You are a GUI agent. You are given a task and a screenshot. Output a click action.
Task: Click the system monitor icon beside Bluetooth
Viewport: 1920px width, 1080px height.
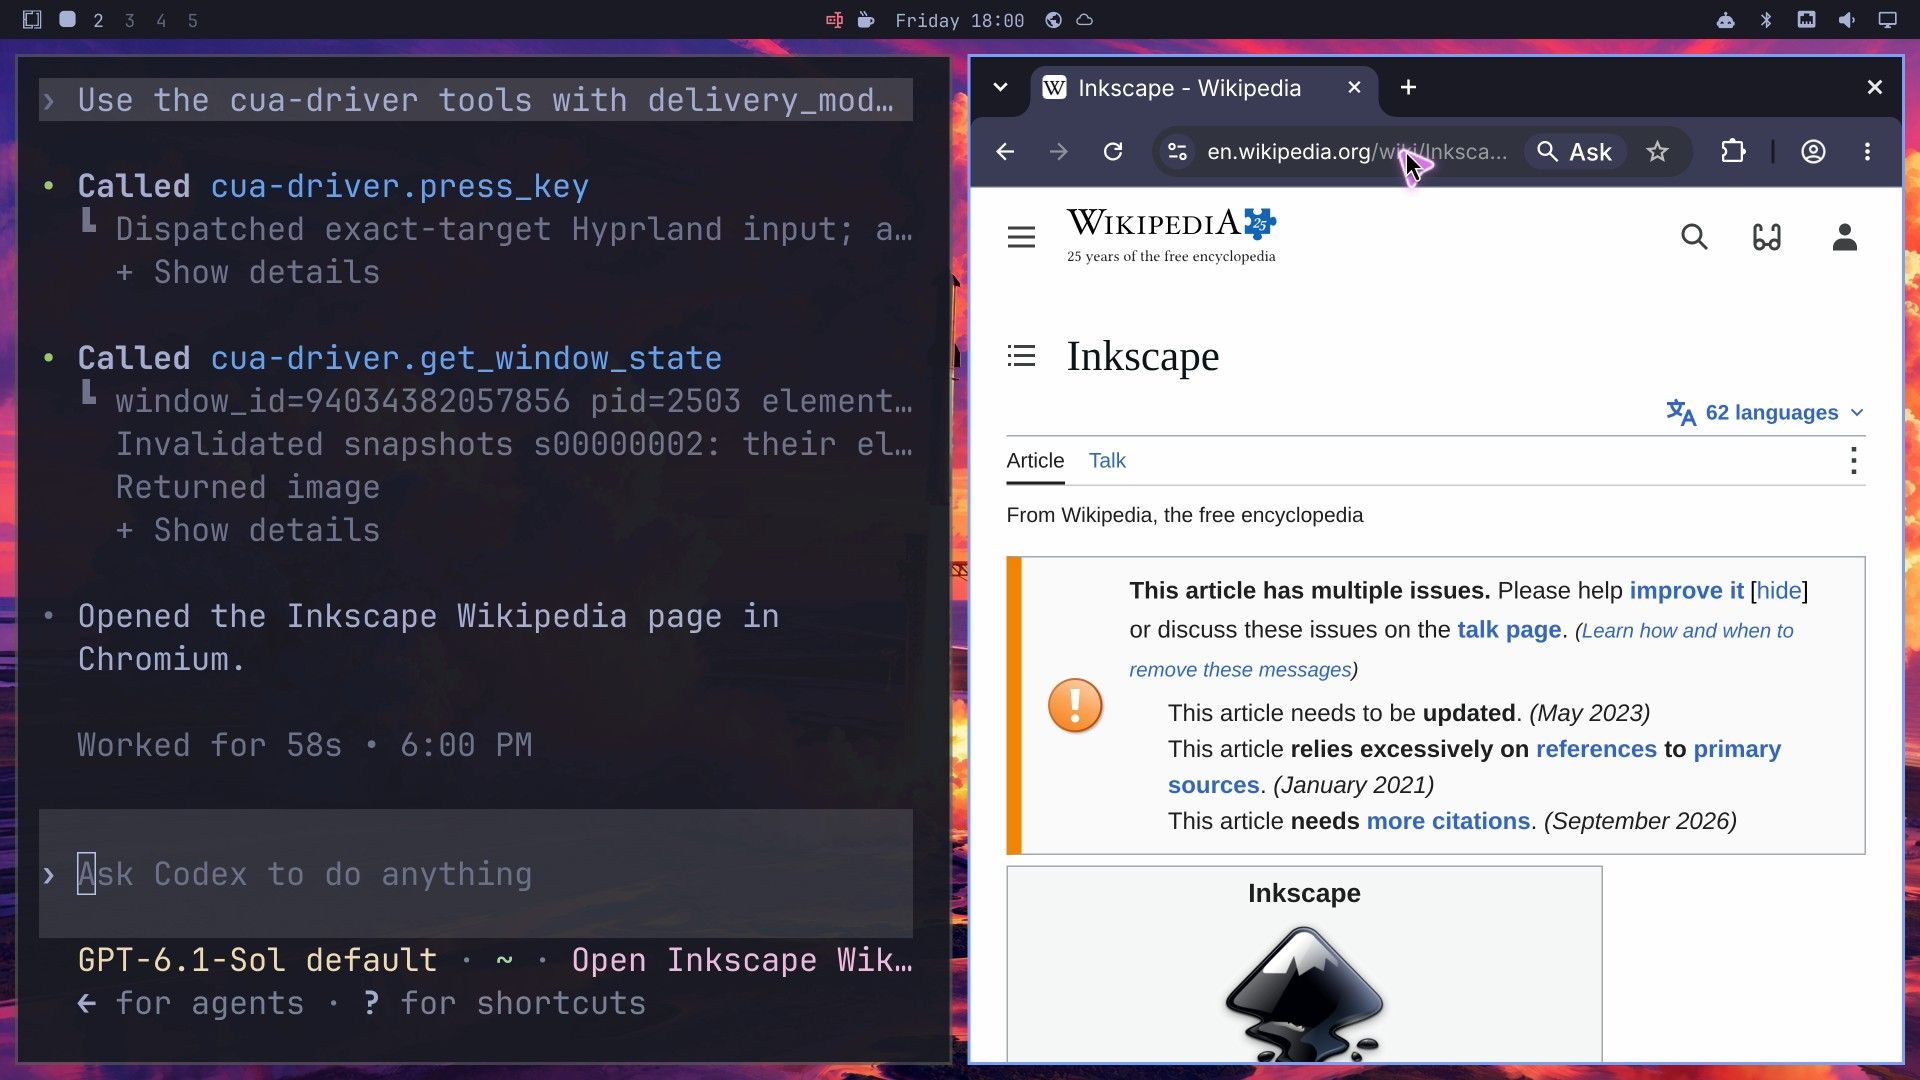[x=1806, y=20]
